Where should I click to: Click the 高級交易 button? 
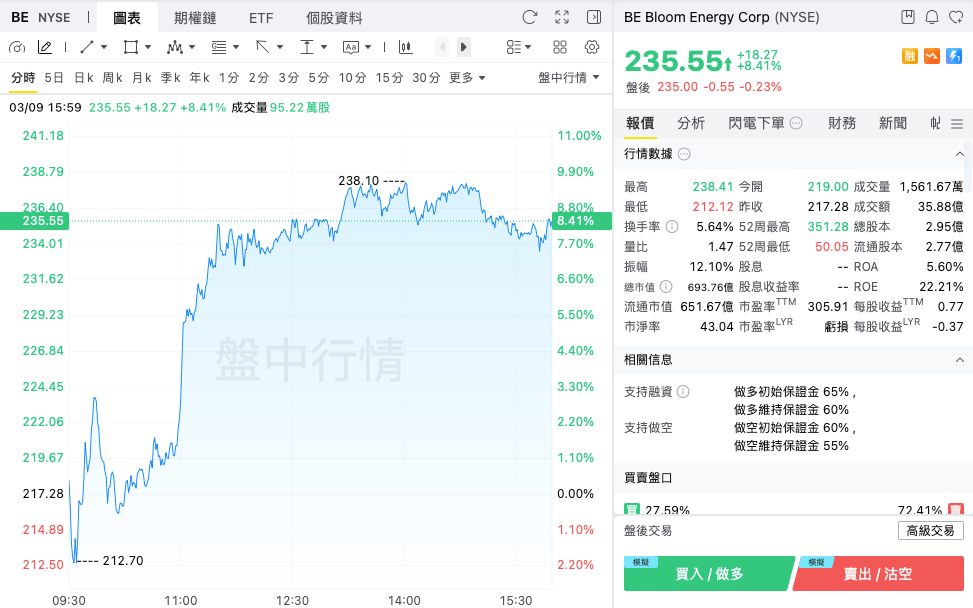tap(930, 531)
